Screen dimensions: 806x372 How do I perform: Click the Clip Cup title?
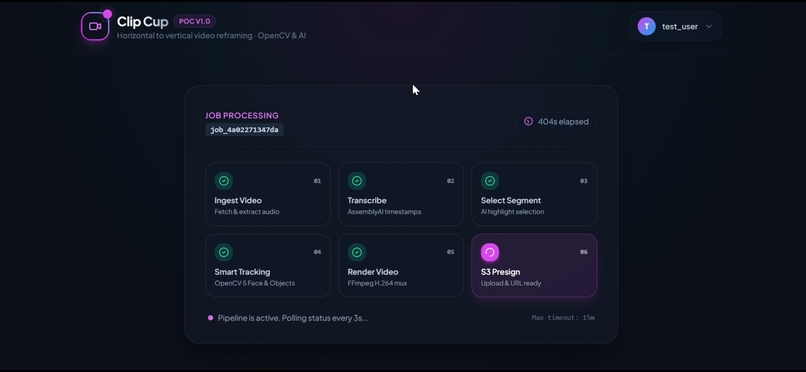(x=142, y=22)
